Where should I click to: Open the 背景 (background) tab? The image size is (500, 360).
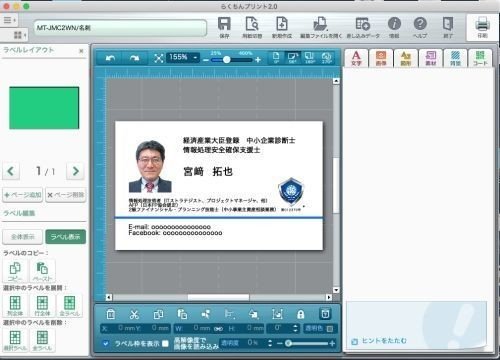(455, 58)
